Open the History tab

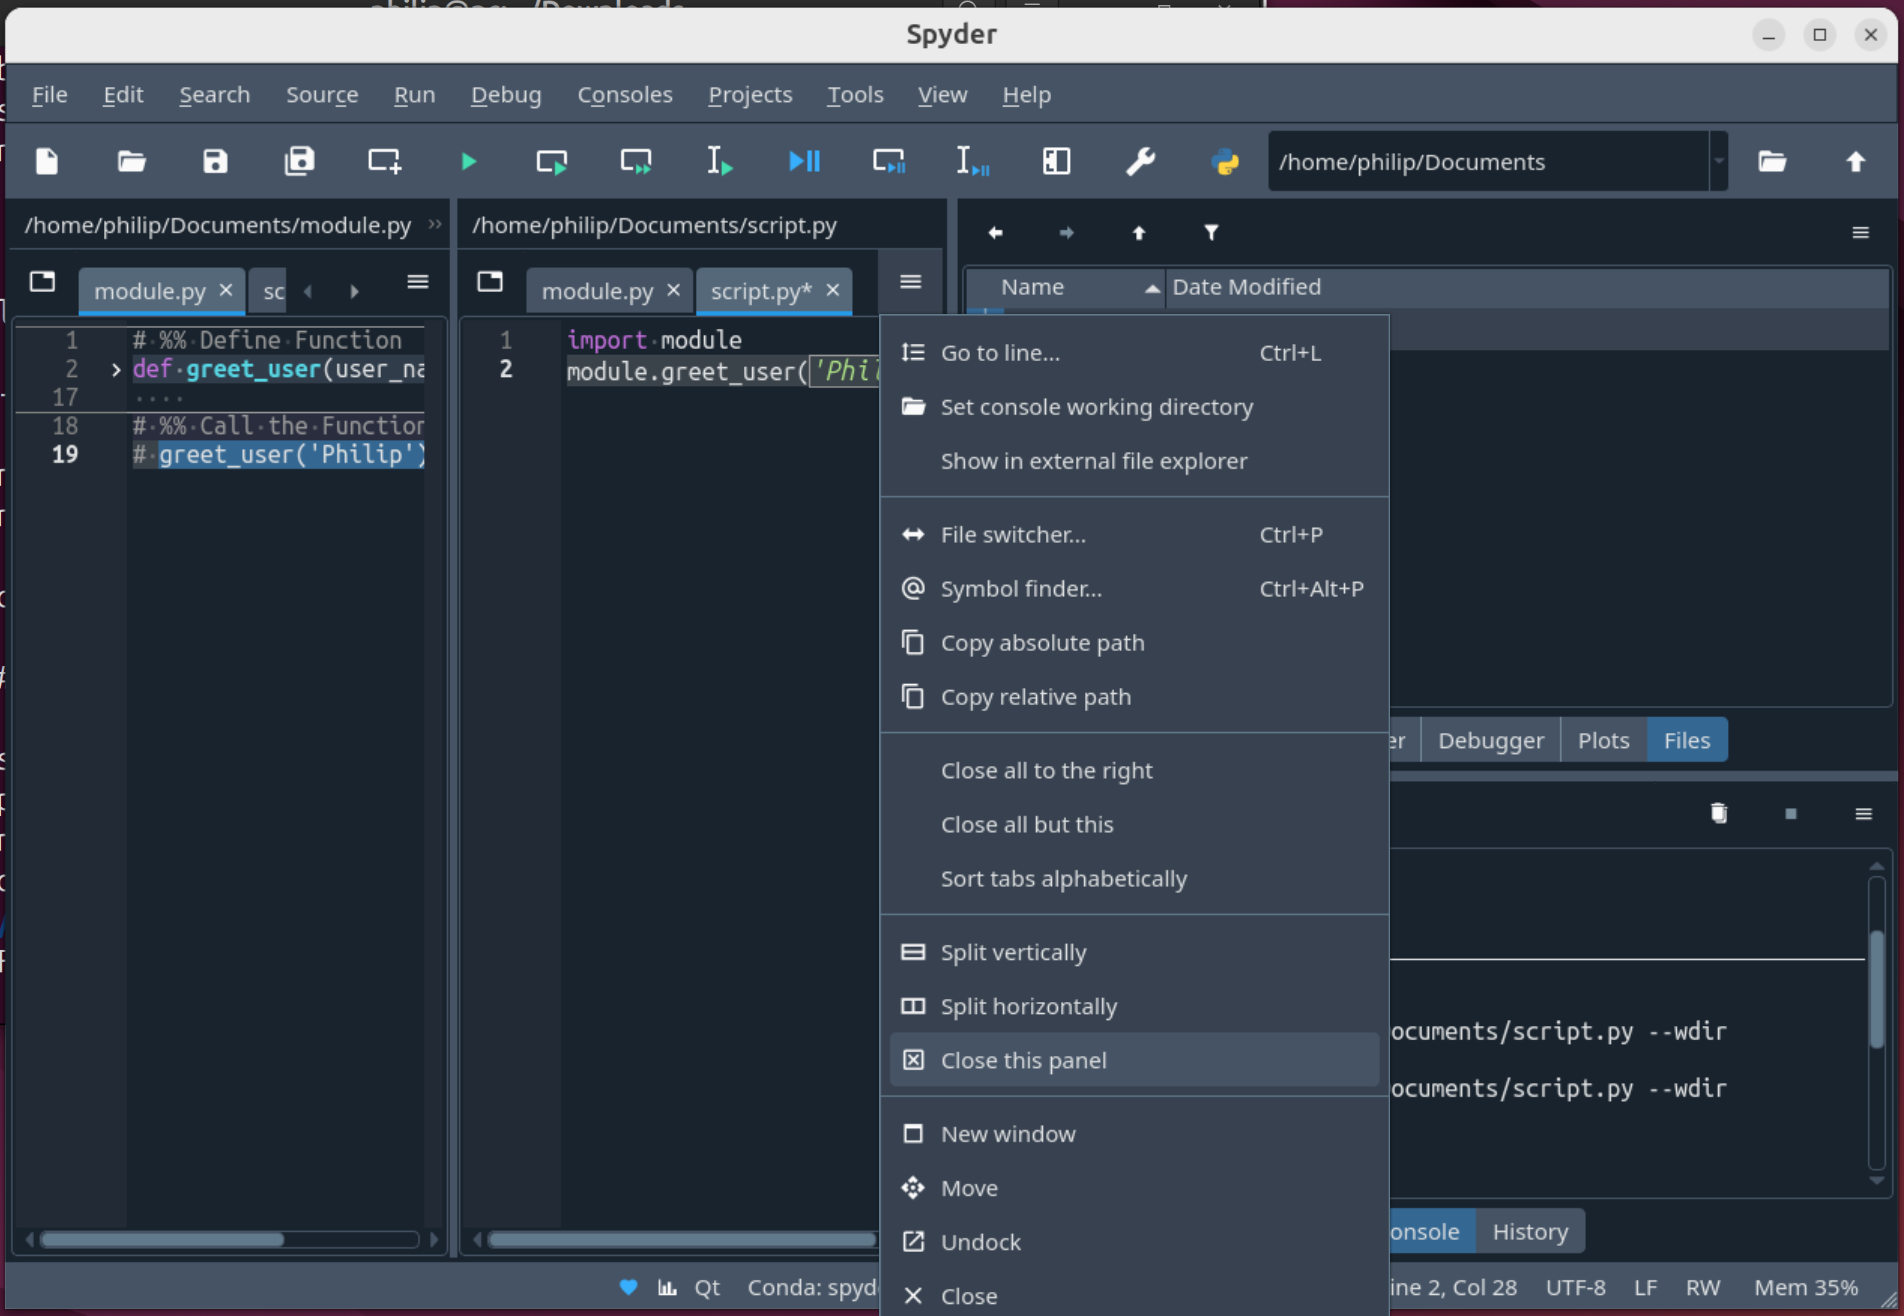point(1530,1231)
